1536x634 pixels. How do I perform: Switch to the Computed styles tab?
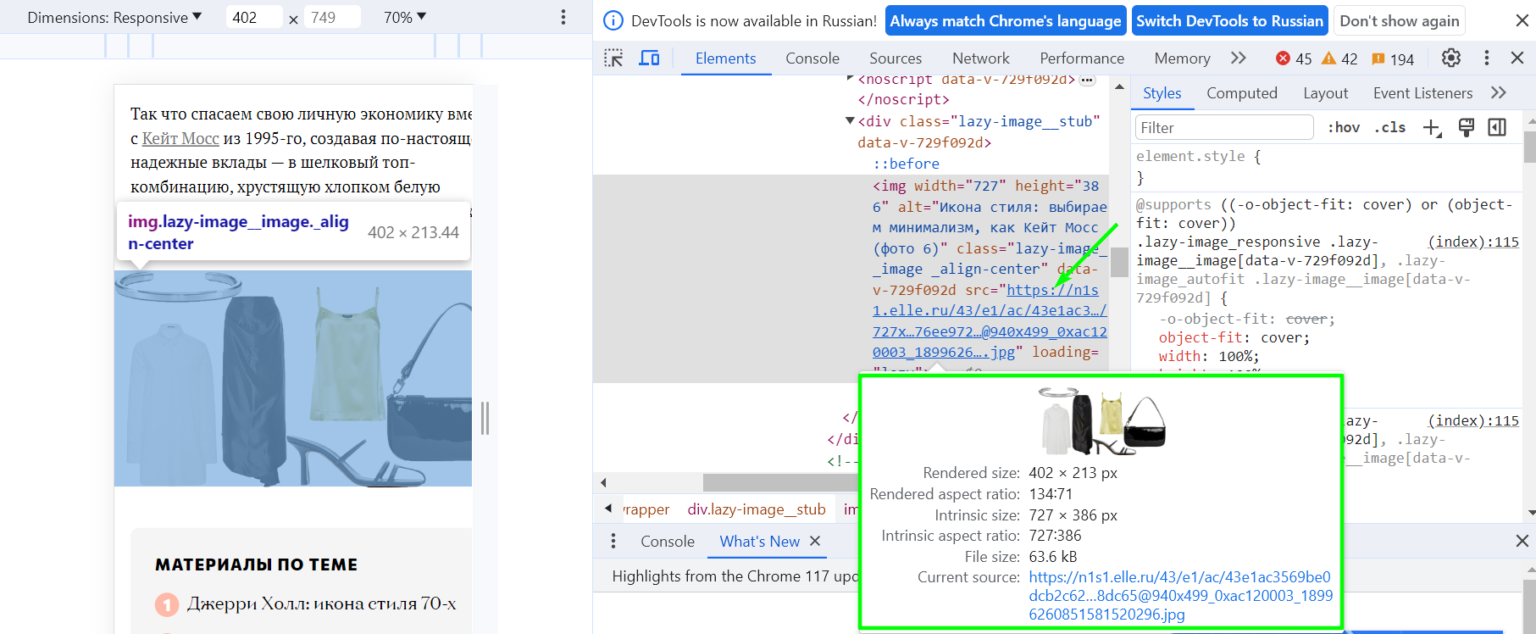point(1241,93)
